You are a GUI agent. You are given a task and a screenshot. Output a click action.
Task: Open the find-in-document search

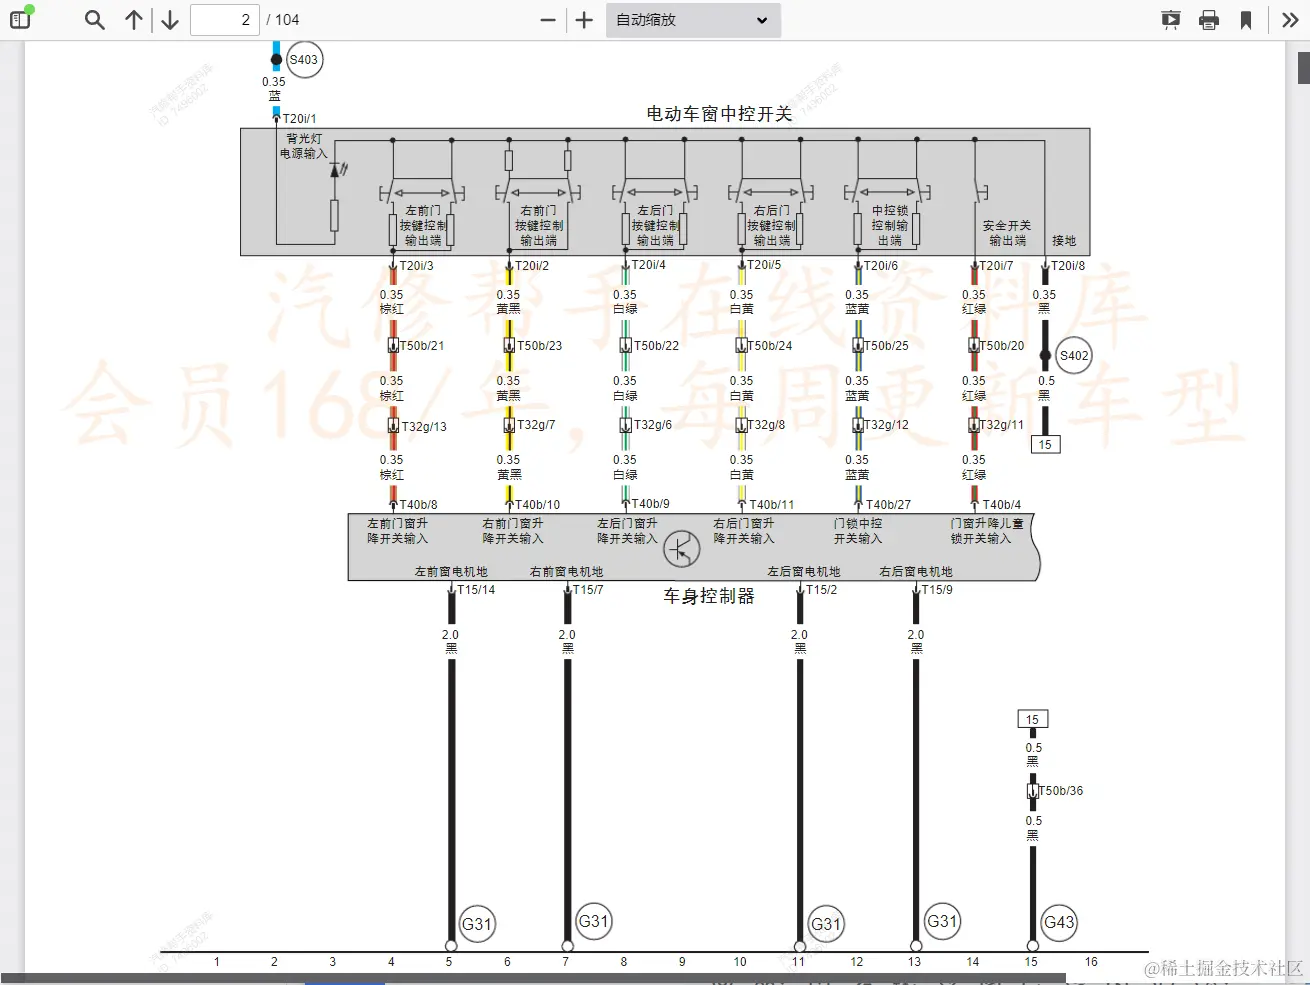pos(95,19)
